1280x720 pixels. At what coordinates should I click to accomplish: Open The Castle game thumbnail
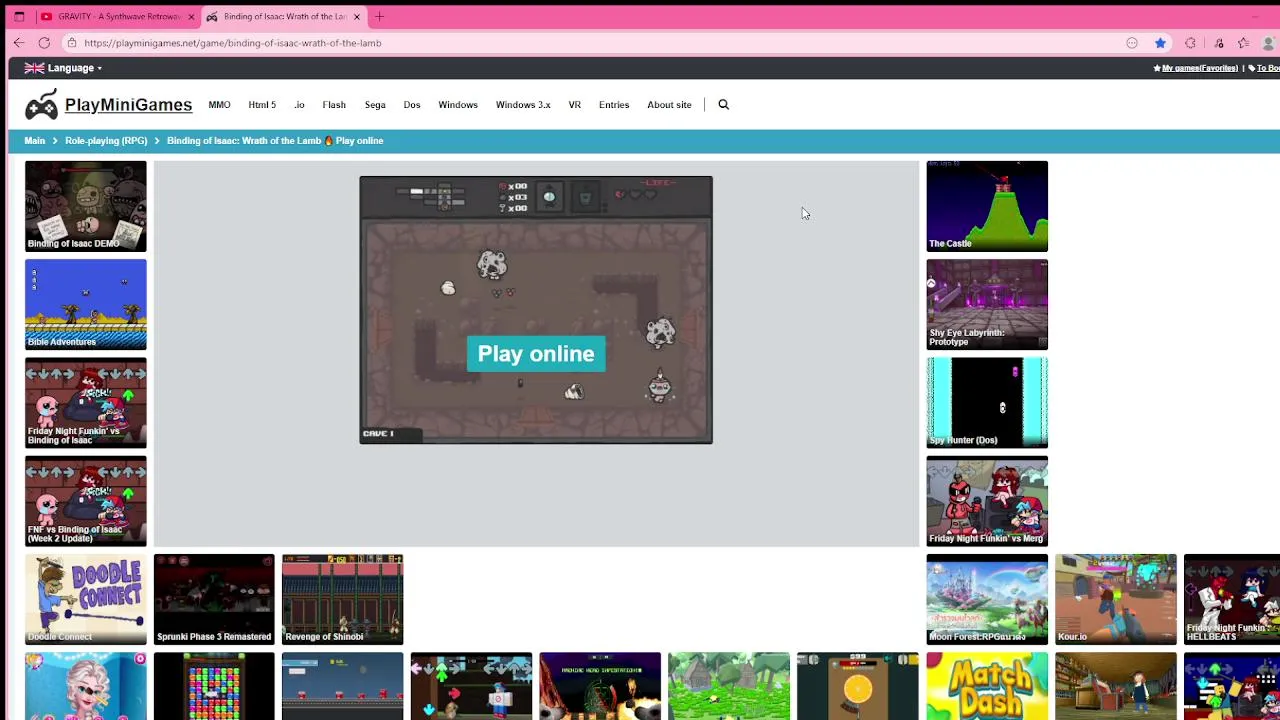point(987,206)
